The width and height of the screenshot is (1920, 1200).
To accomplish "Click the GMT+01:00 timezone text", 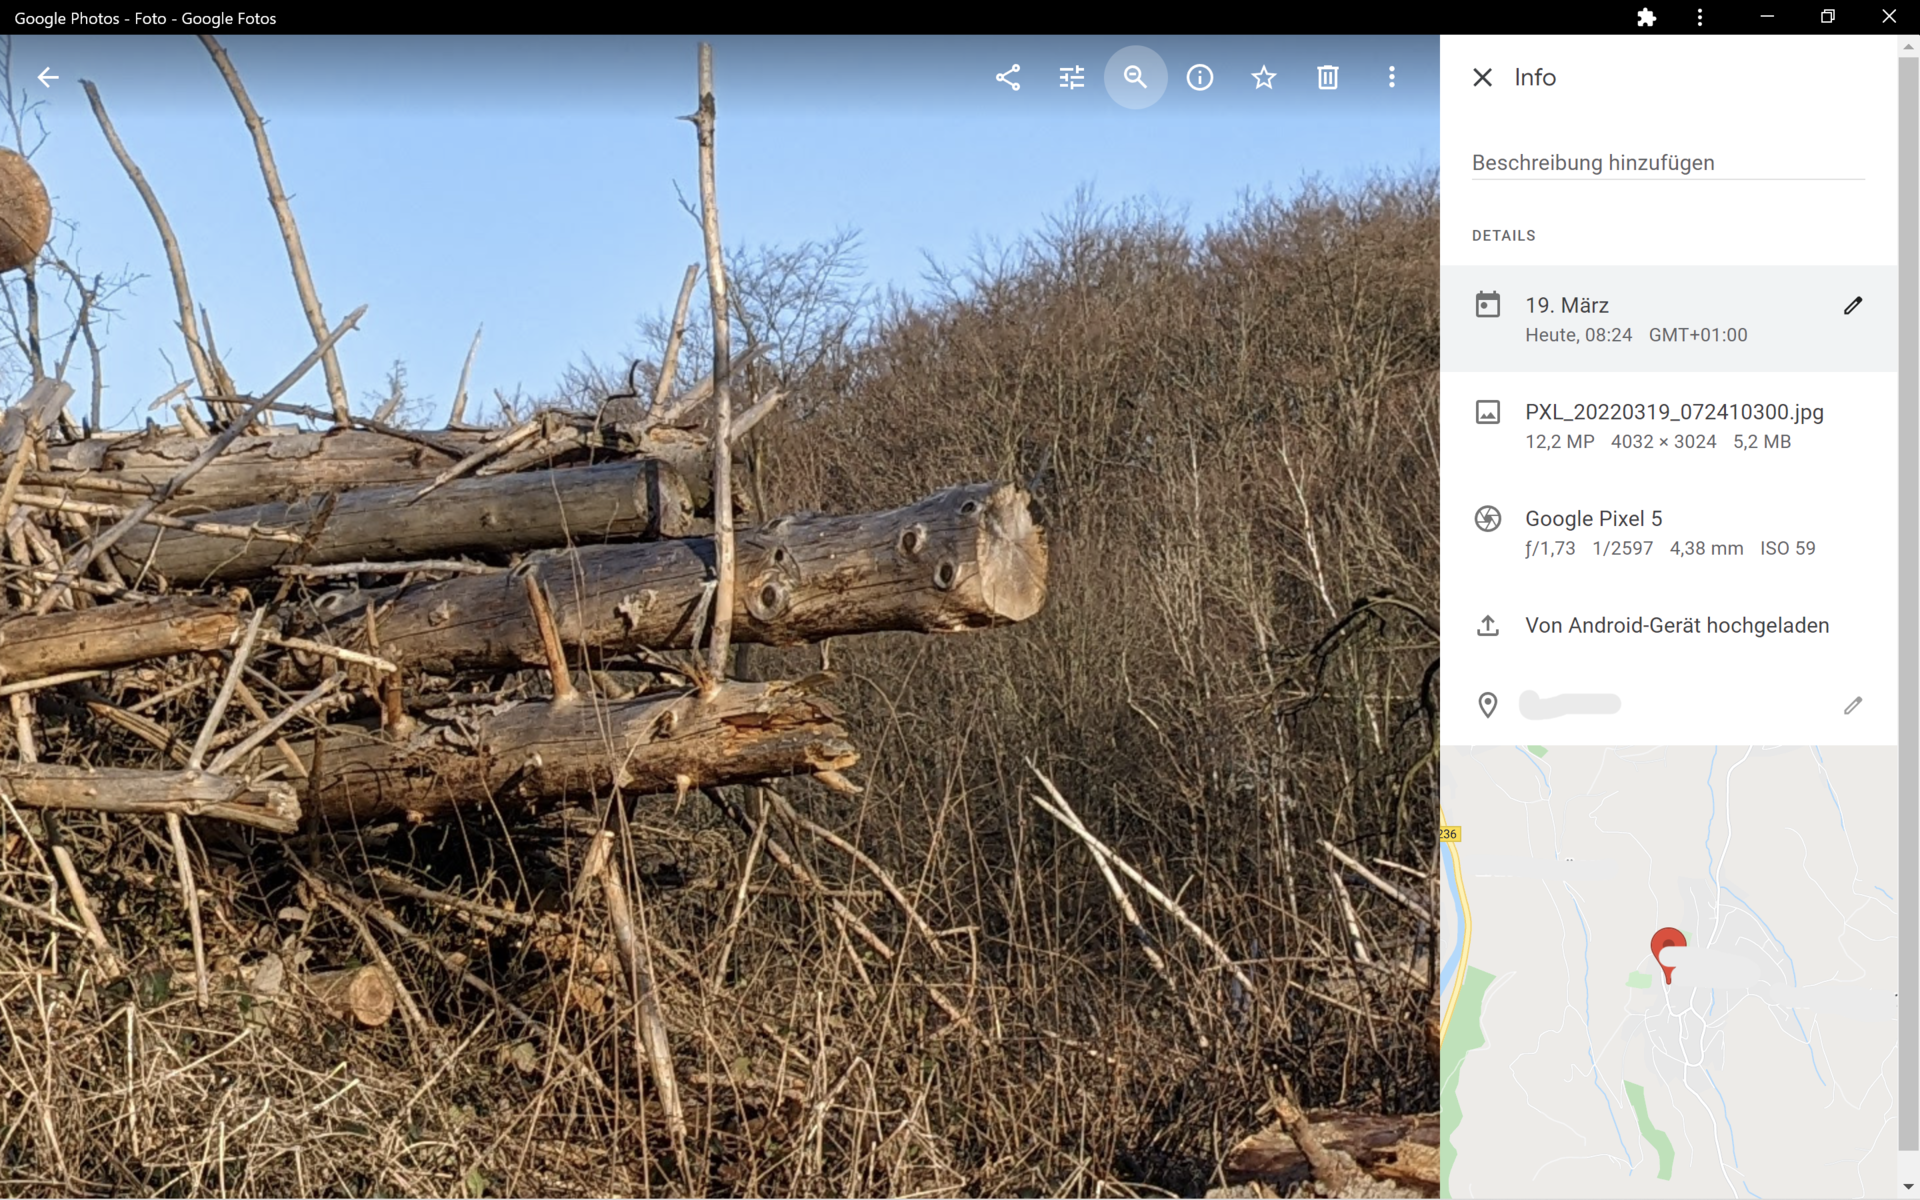I will 1698,335.
